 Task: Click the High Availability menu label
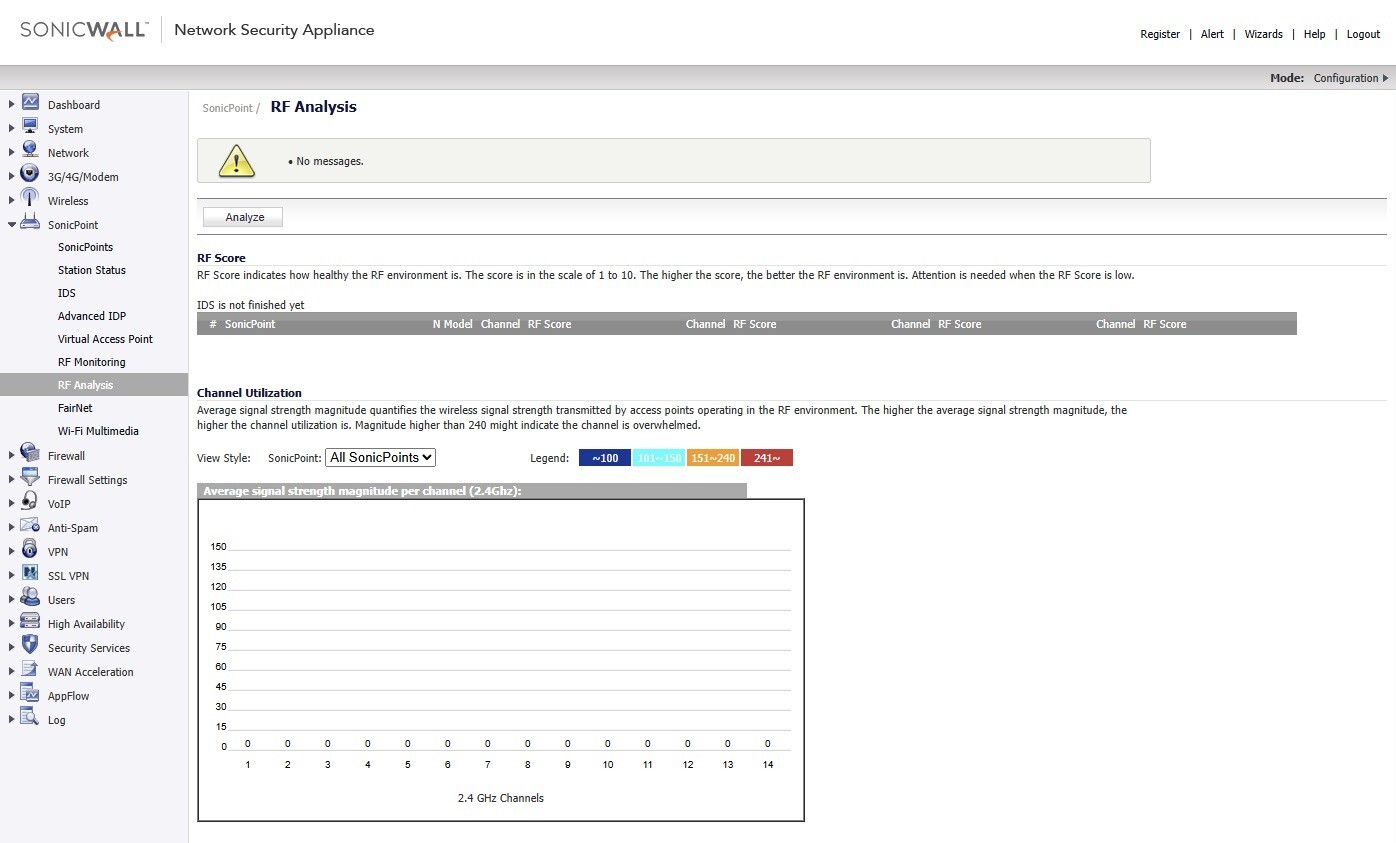pyautogui.click(x=86, y=624)
